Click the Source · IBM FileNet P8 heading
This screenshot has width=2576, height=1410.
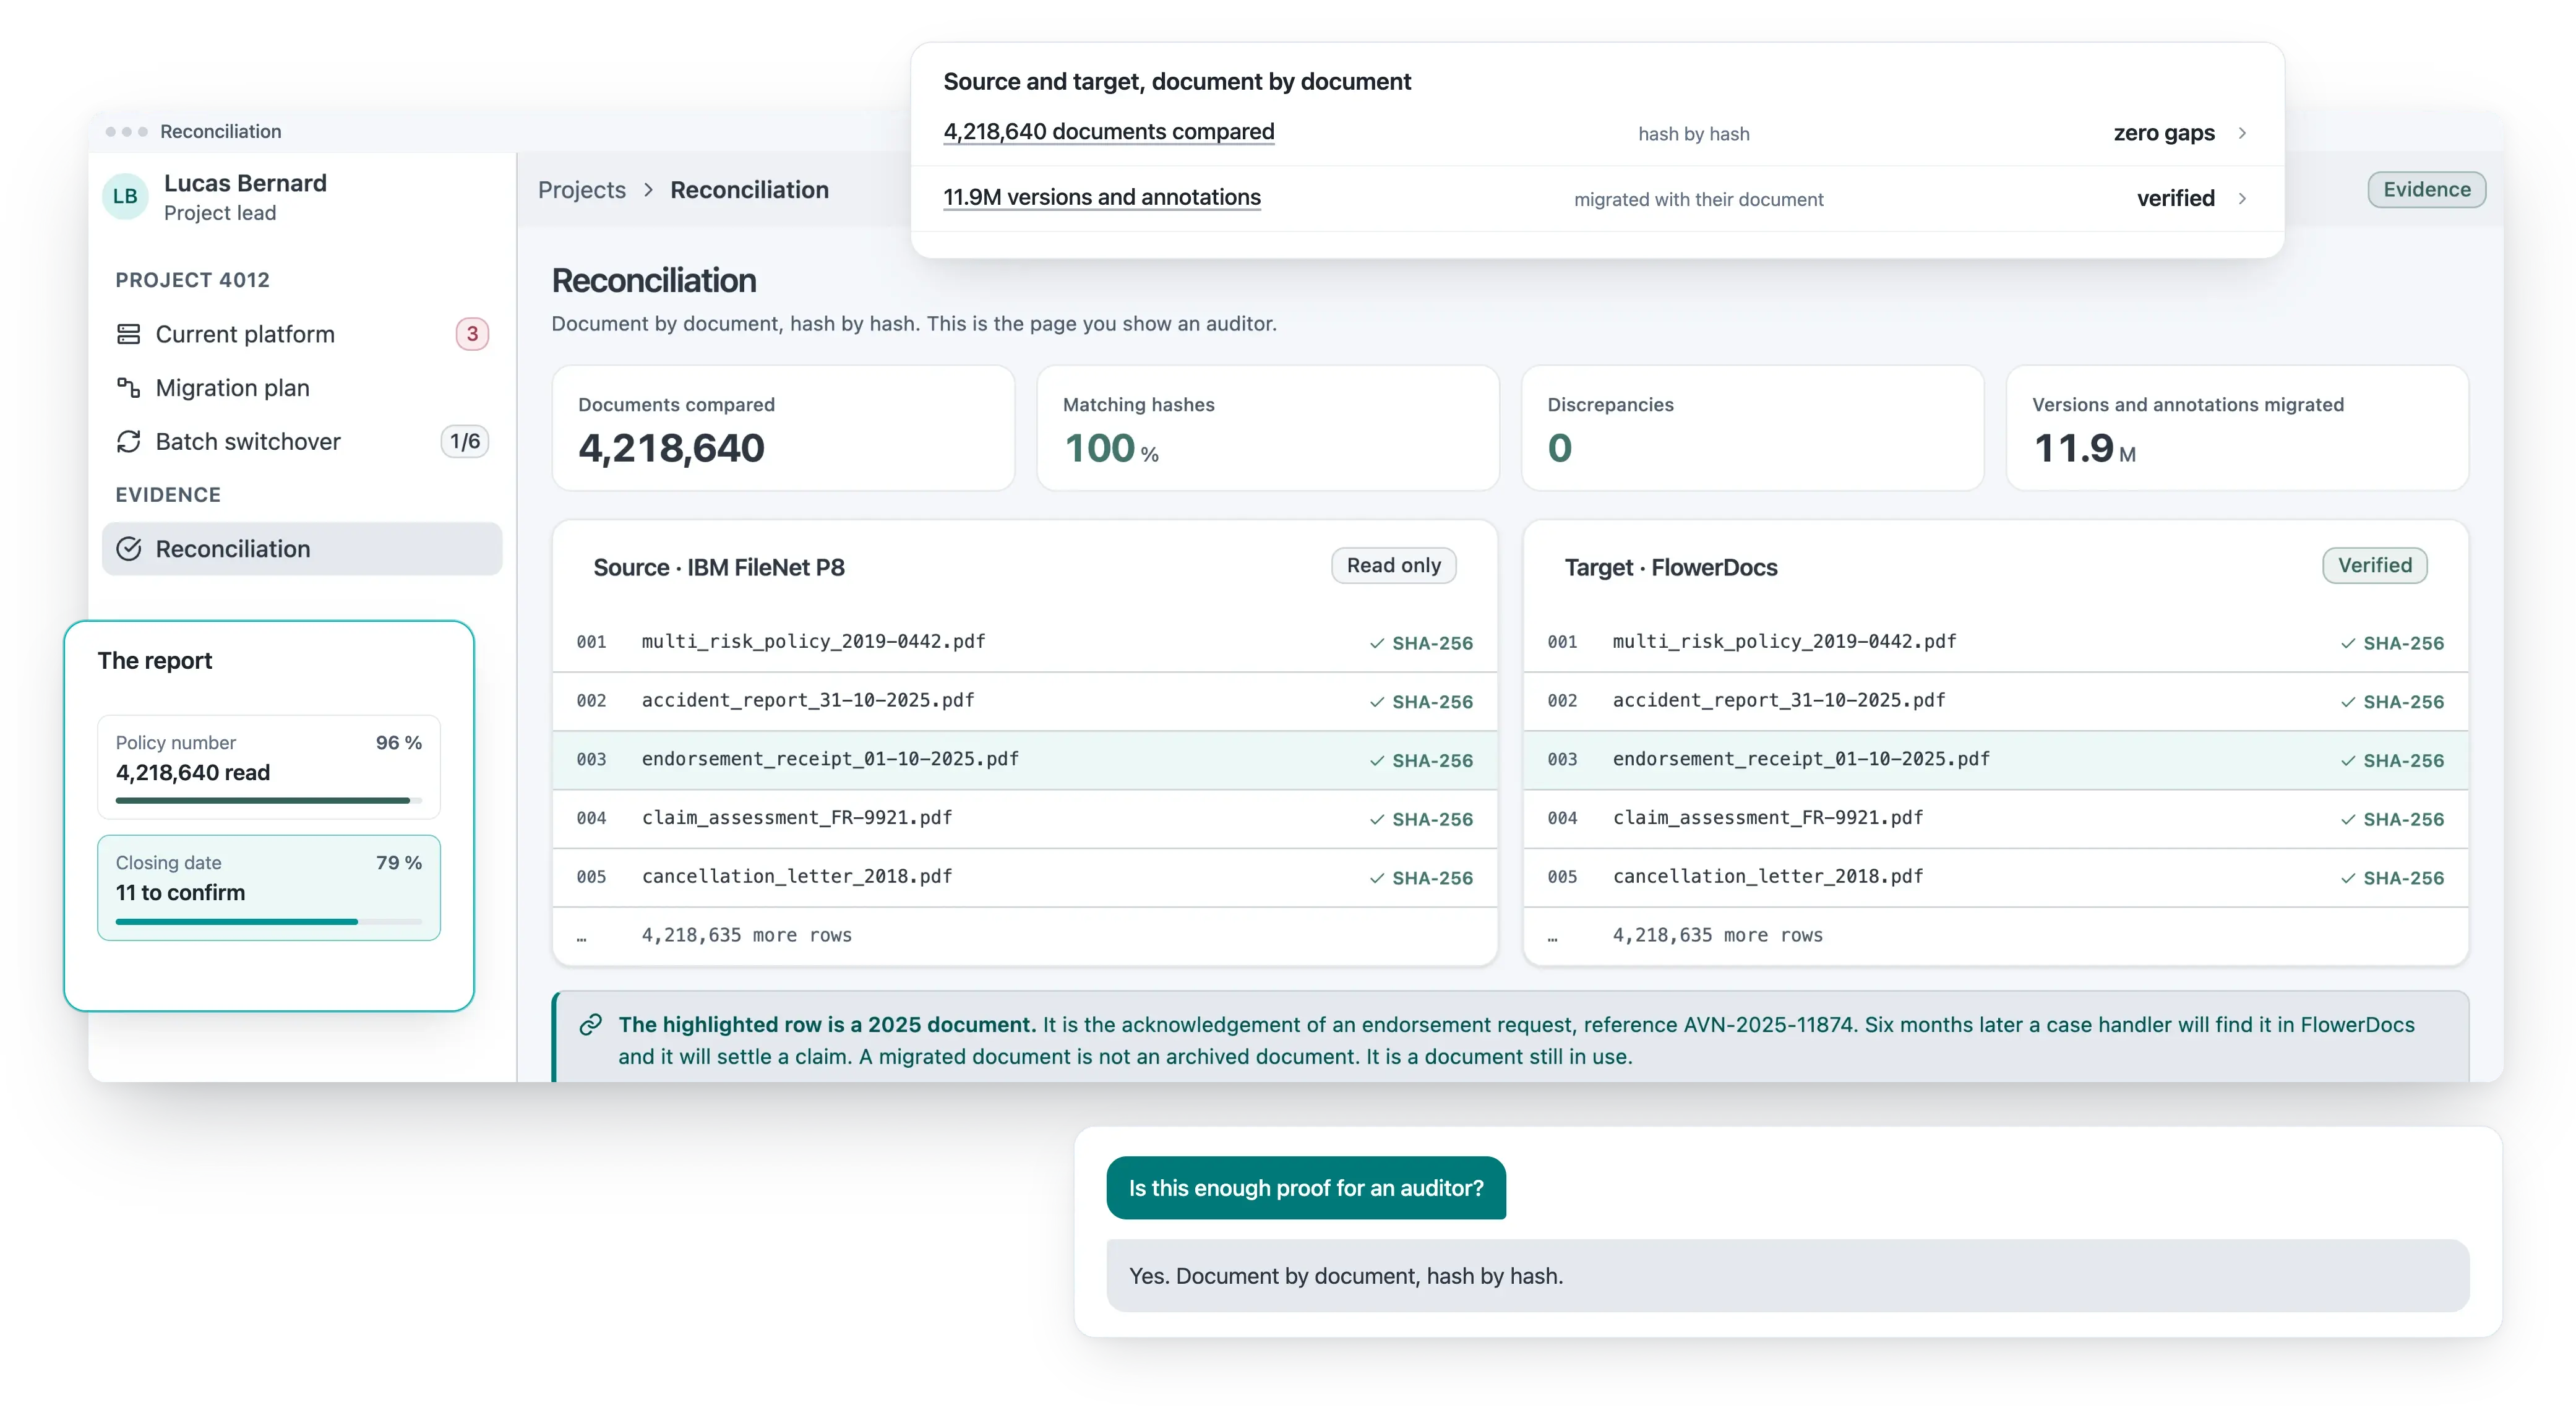tap(719, 568)
